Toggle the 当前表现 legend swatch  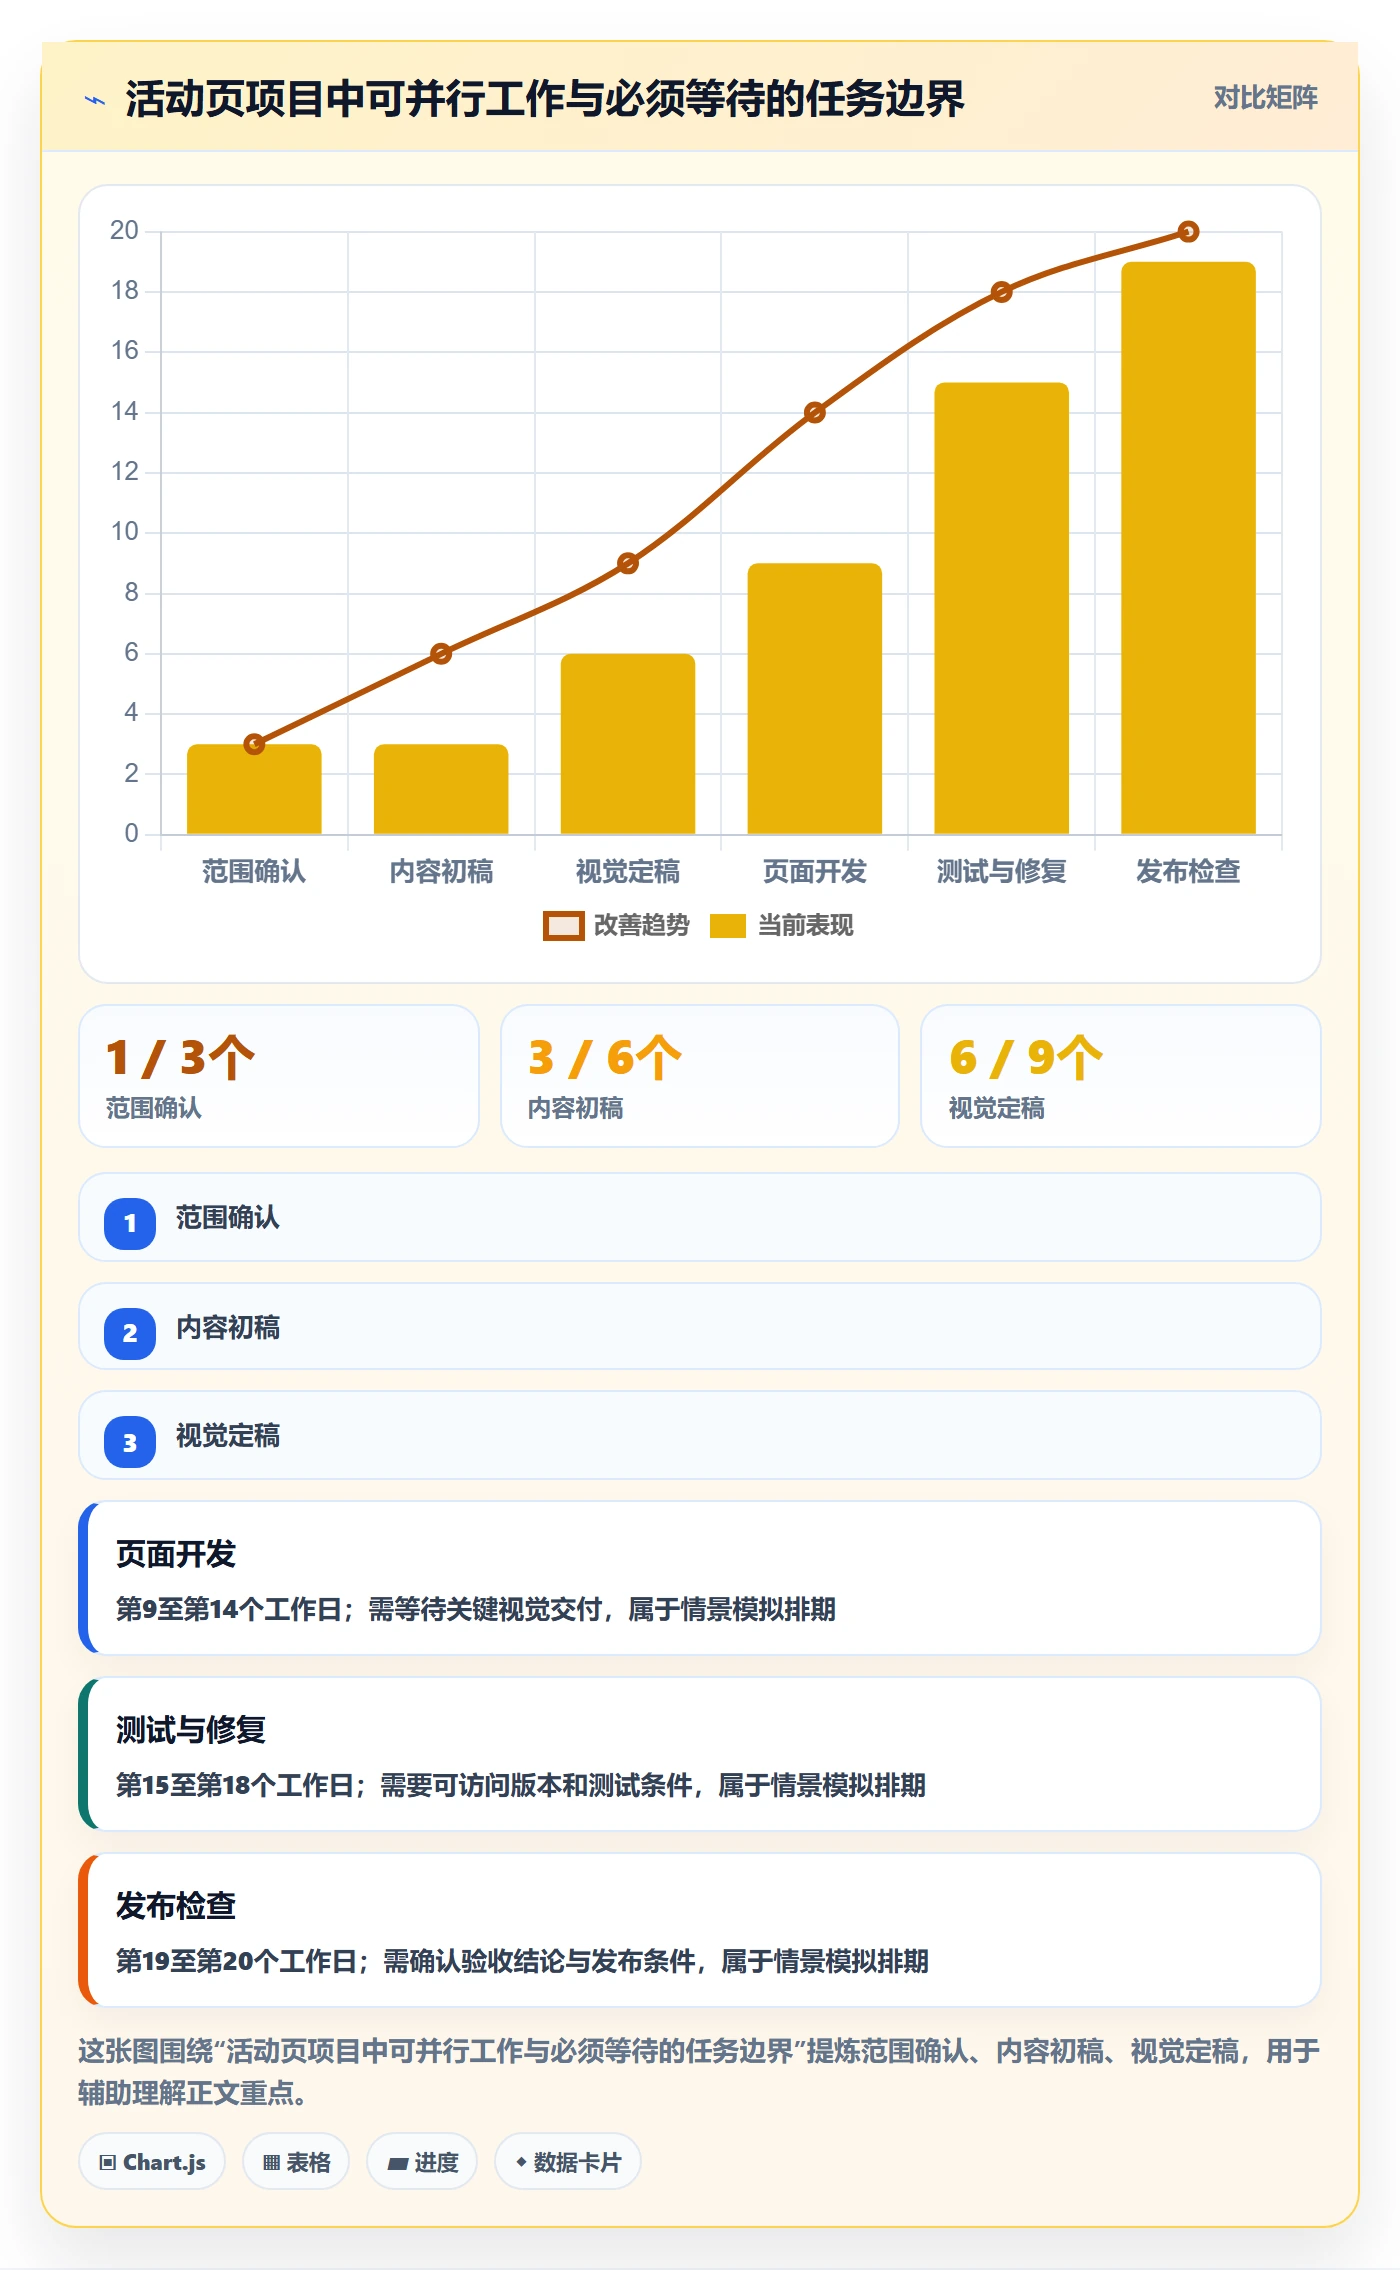pyautogui.click(x=727, y=926)
